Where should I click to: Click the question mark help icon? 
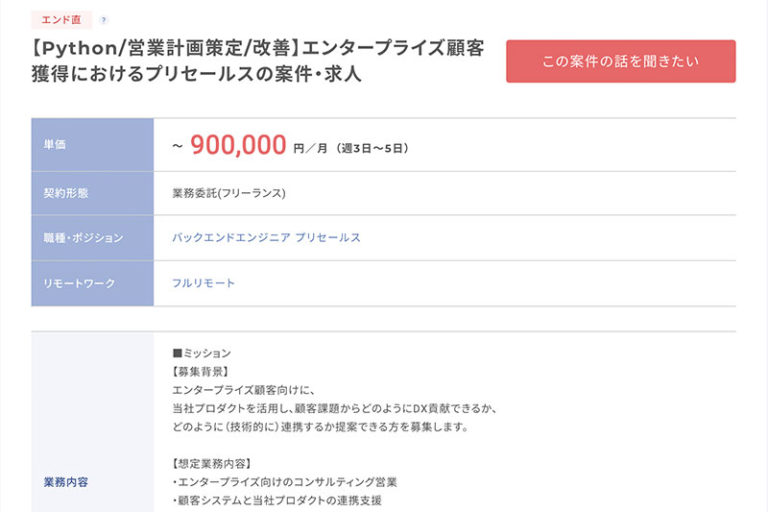pyautogui.click(x=104, y=20)
